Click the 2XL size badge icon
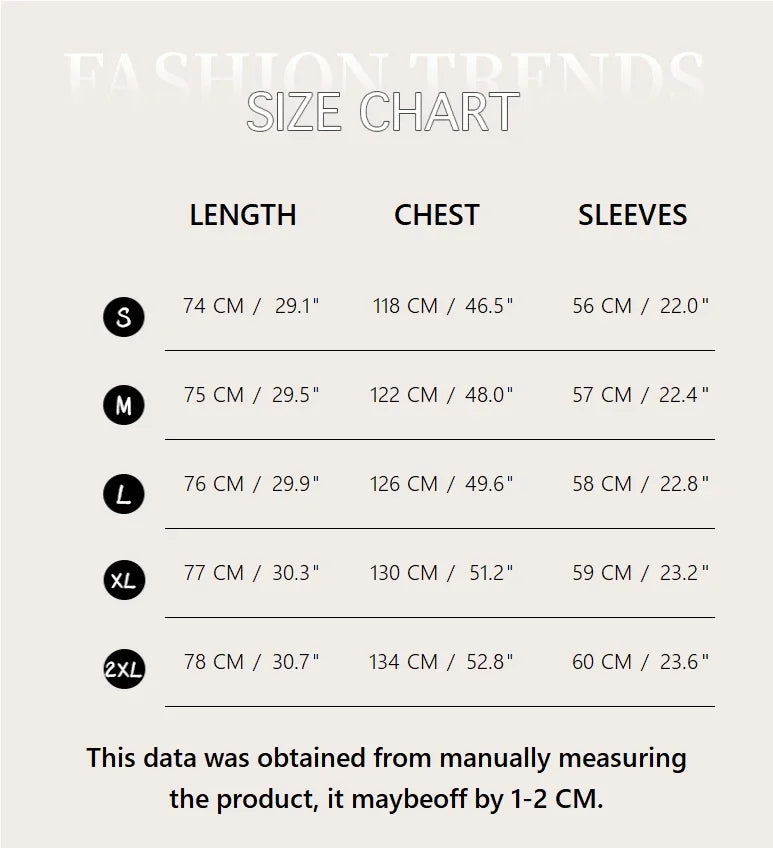This screenshot has height=848, width=773. pos(124,670)
